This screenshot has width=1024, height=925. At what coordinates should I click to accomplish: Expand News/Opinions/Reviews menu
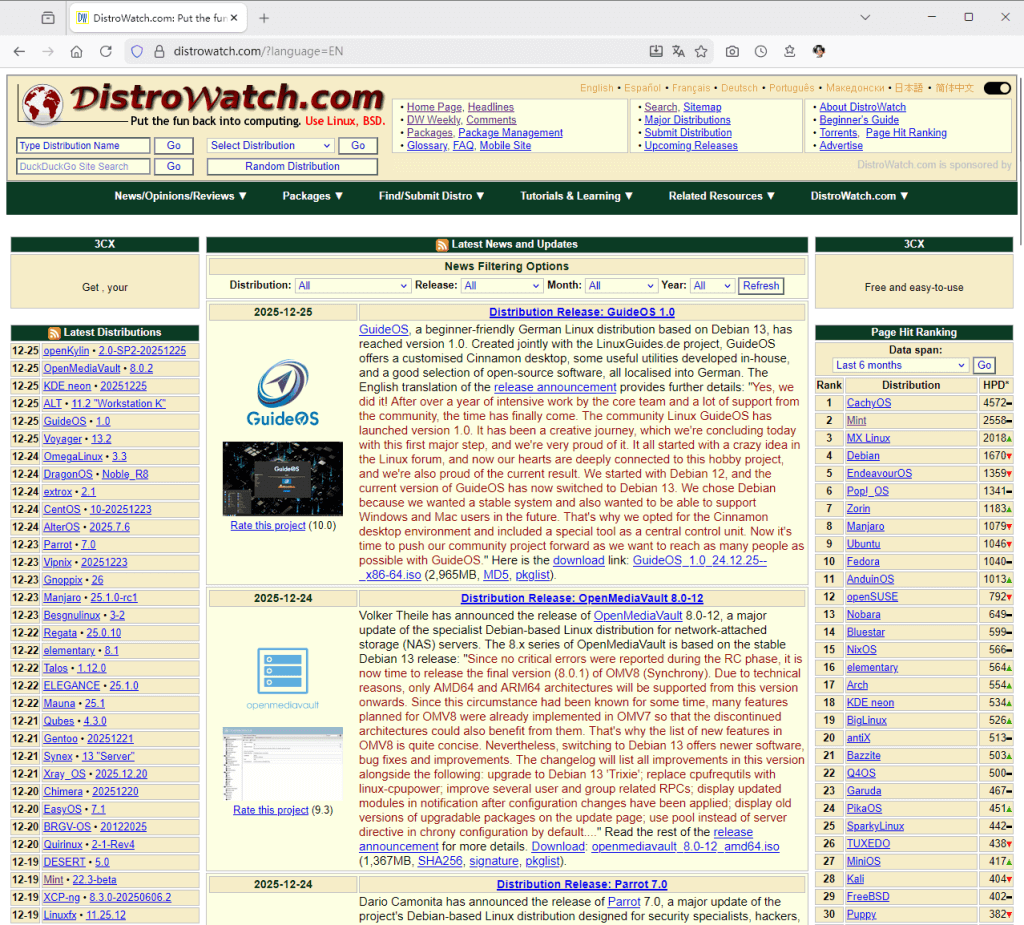pyautogui.click(x=180, y=196)
